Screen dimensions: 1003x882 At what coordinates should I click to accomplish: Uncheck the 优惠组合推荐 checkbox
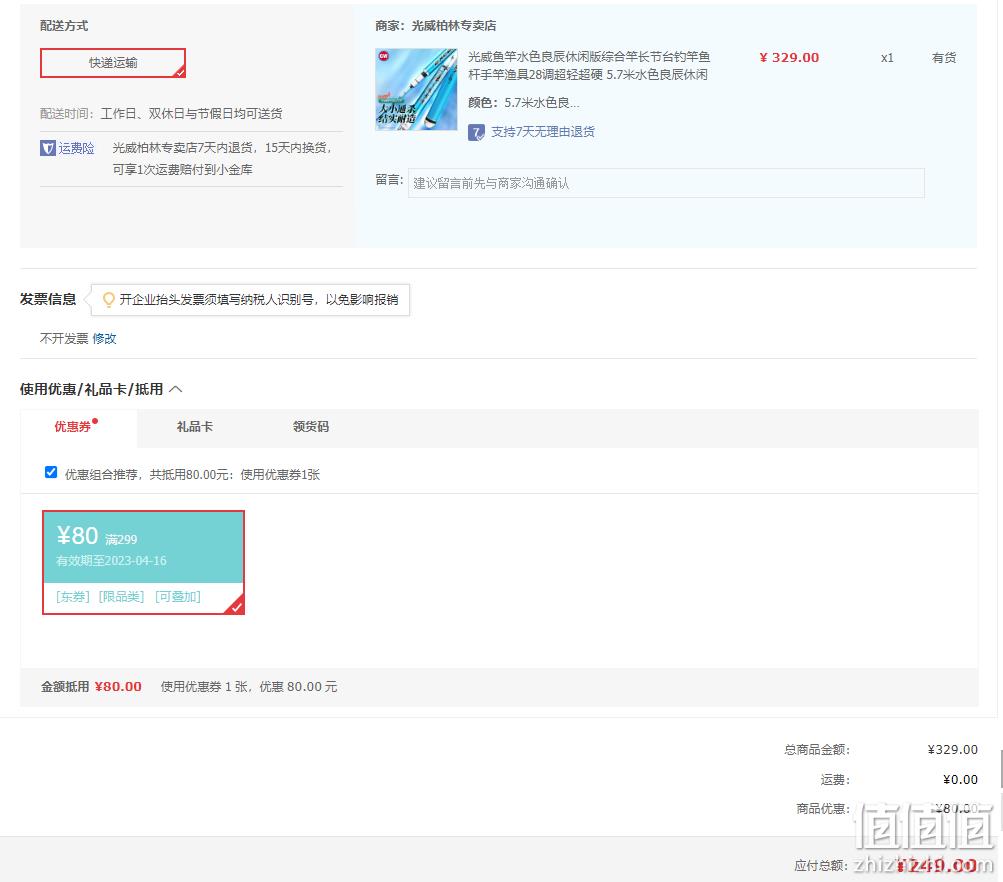(51, 472)
